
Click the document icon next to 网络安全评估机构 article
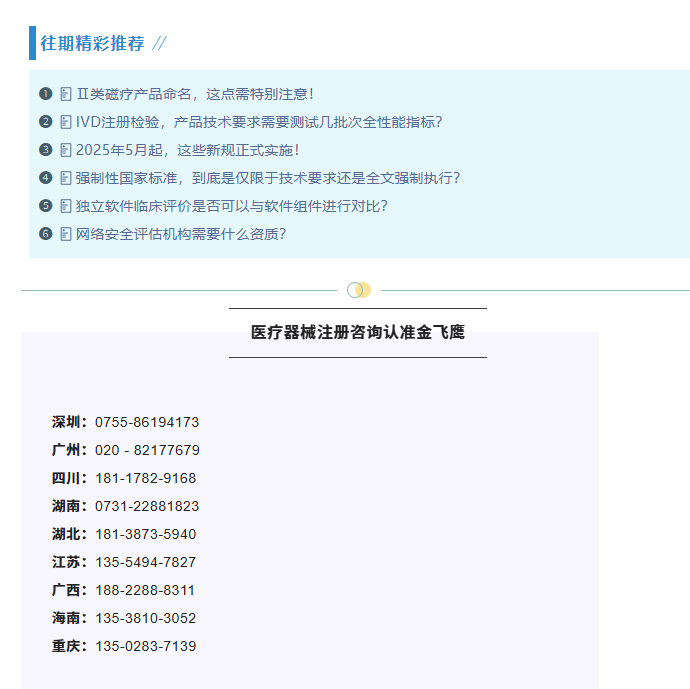tap(66, 234)
